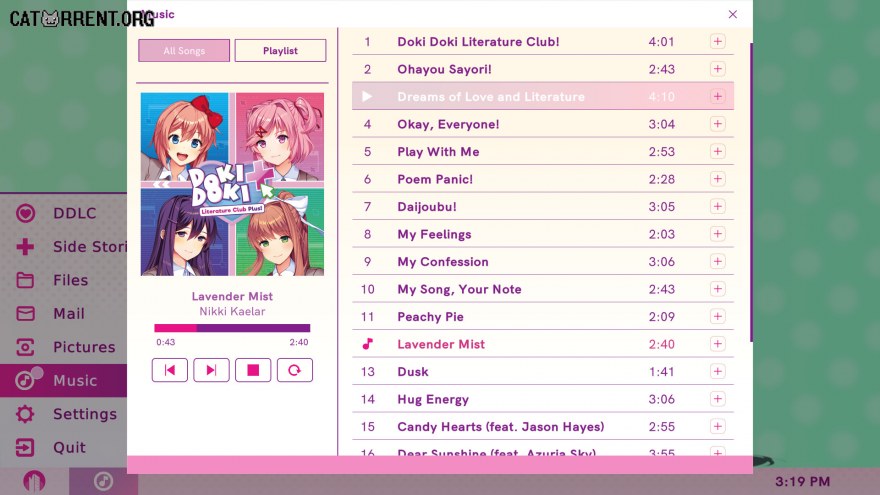This screenshot has height=495, width=880.
Task: Click the music note taskbar icon
Action: coord(103,481)
